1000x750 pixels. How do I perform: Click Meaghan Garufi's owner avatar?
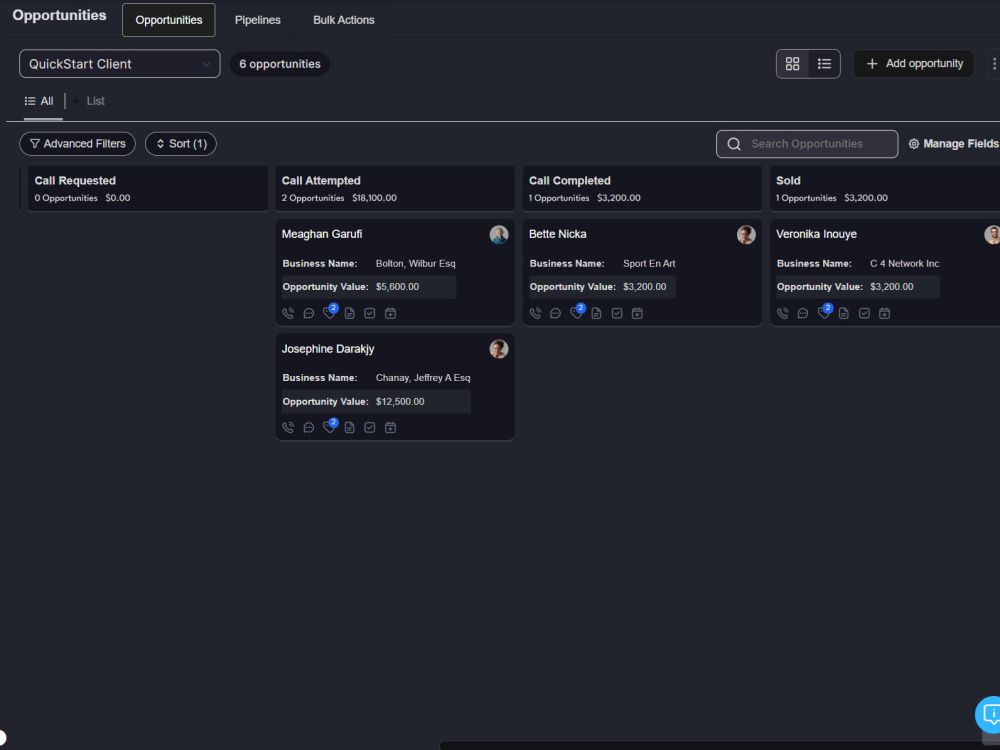point(499,234)
